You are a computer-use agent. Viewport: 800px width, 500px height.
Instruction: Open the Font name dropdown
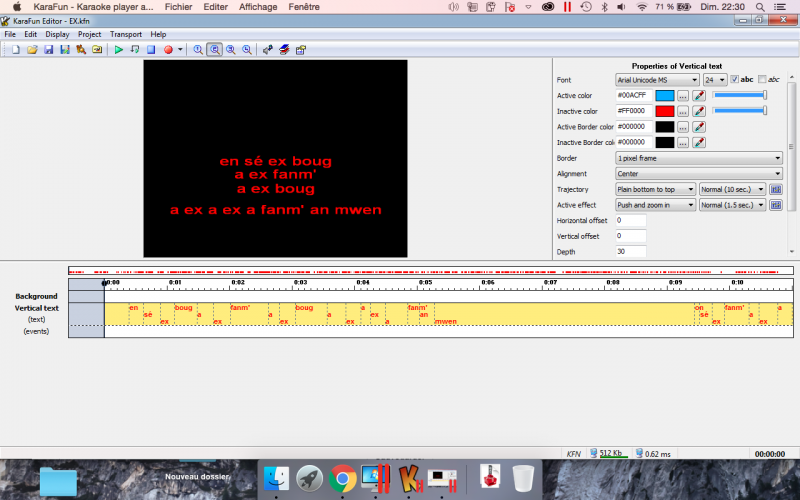(657, 80)
